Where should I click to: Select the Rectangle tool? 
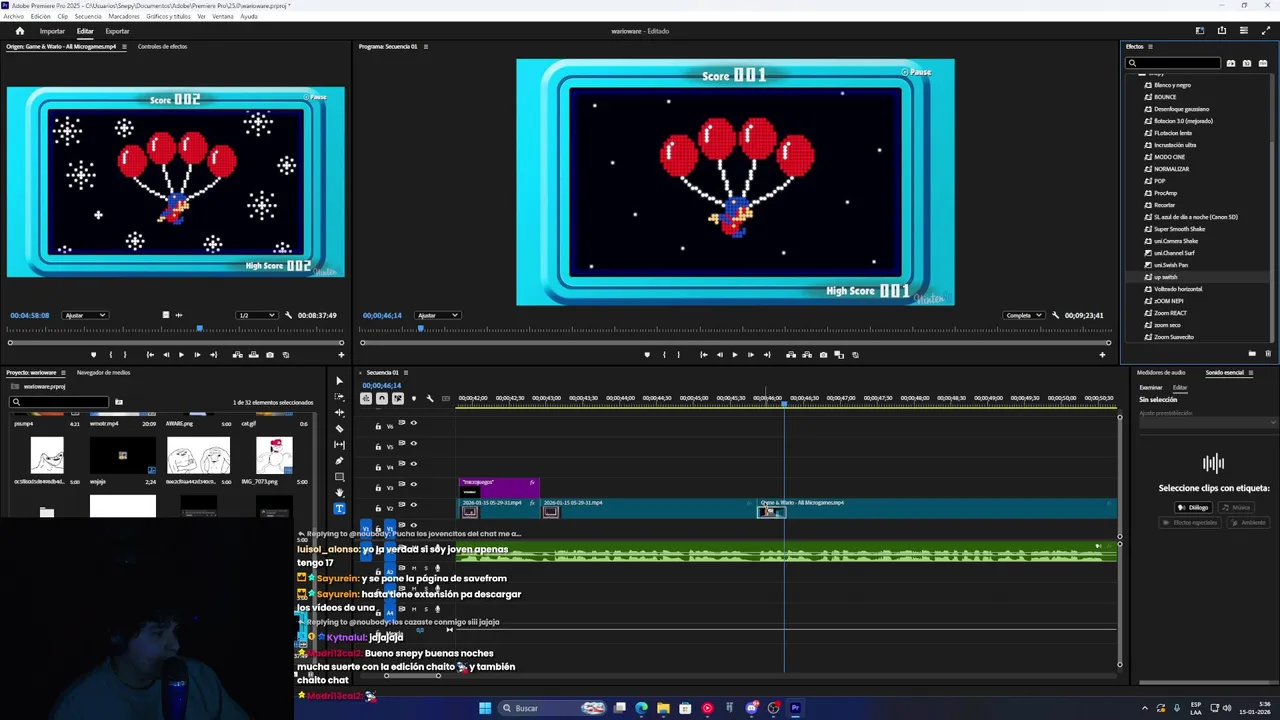pos(339,477)
